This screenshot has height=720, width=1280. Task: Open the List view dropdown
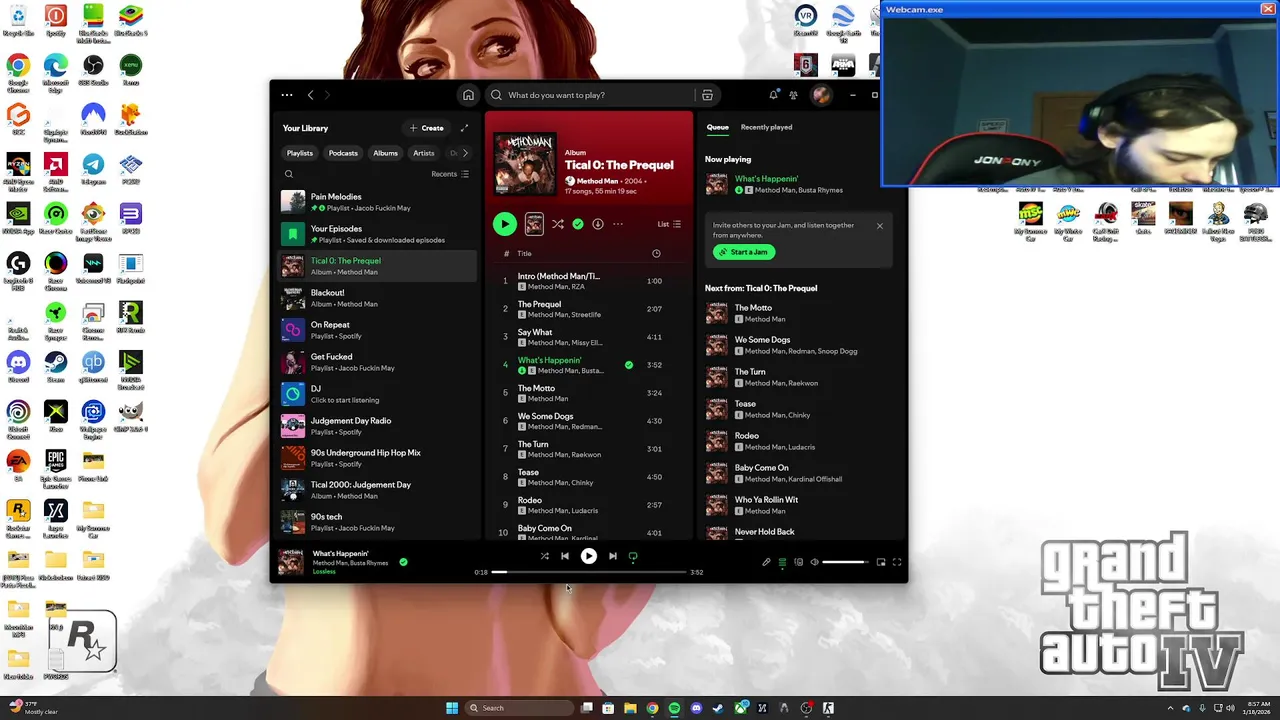click(x=669, y=224)
